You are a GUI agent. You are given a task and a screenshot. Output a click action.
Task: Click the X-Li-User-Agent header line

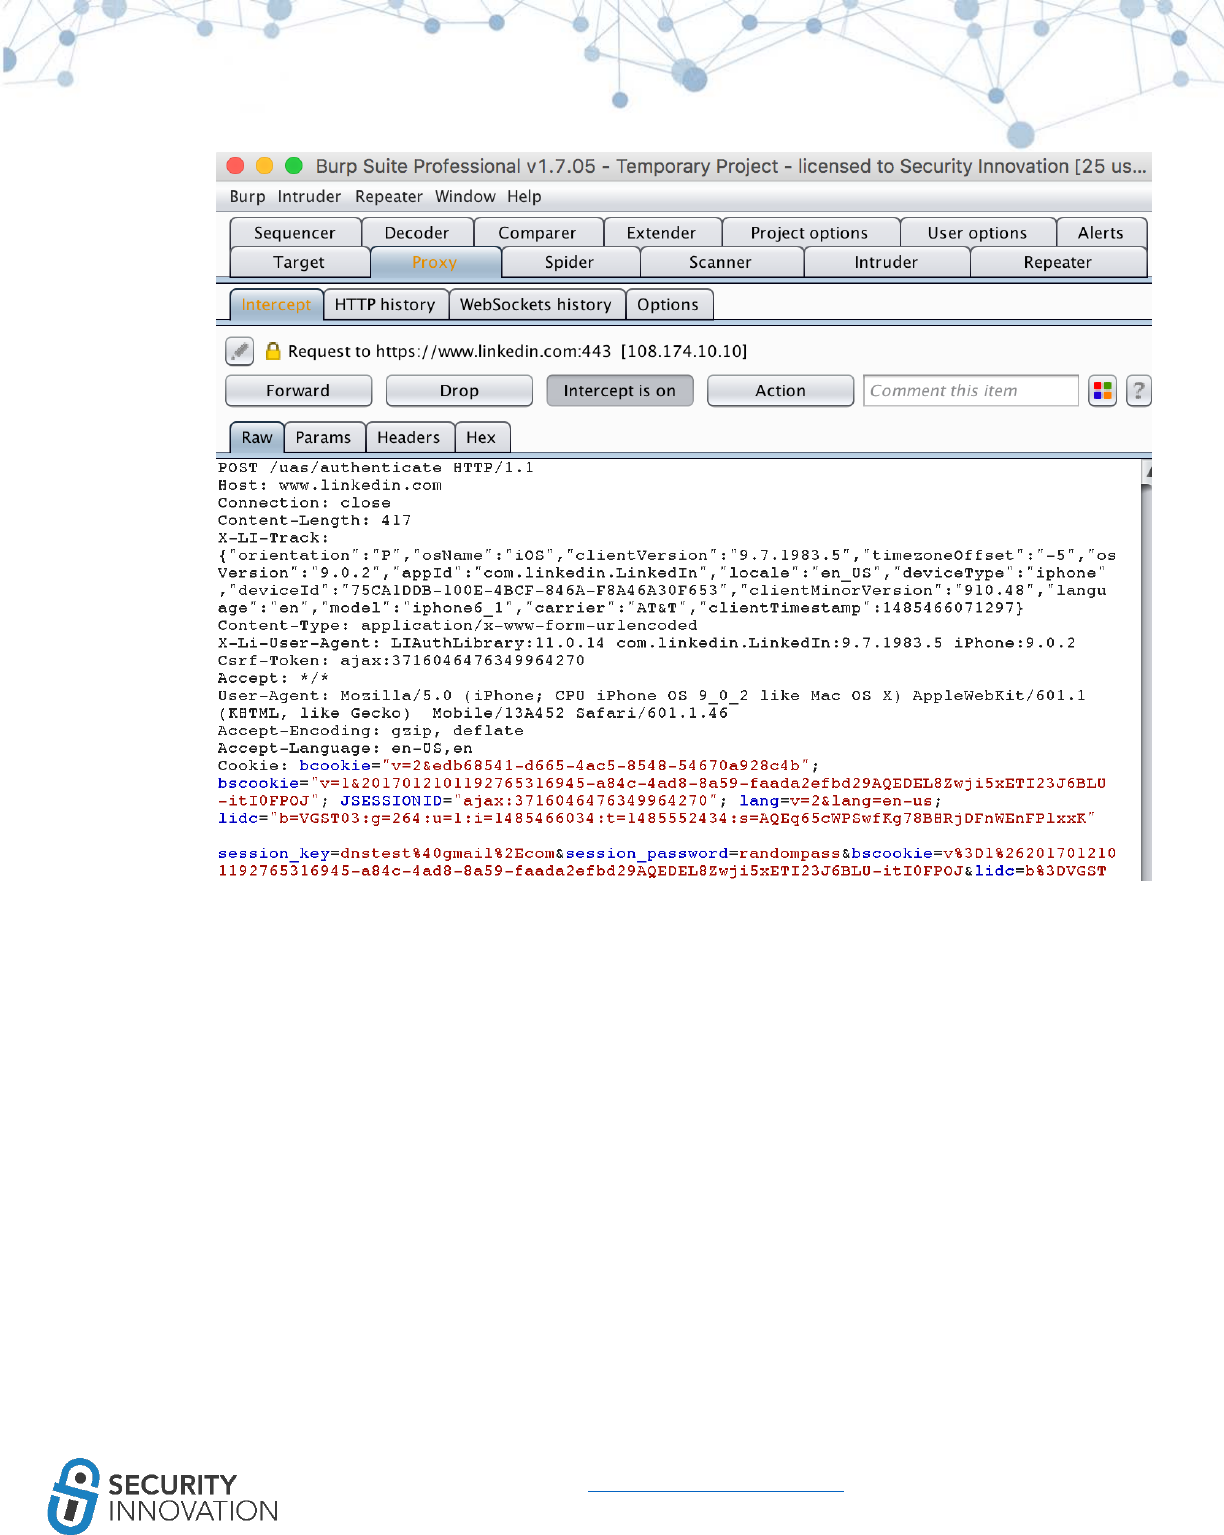point(647,643)
